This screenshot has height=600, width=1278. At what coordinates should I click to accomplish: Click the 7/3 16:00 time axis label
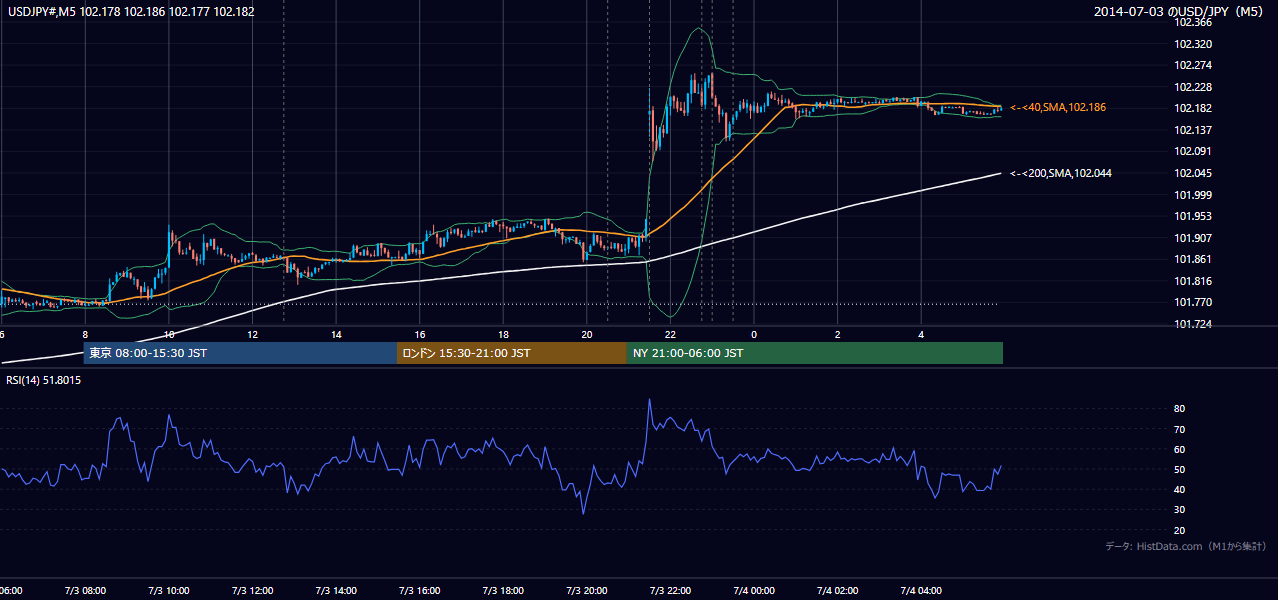click(x=420, y=590)
